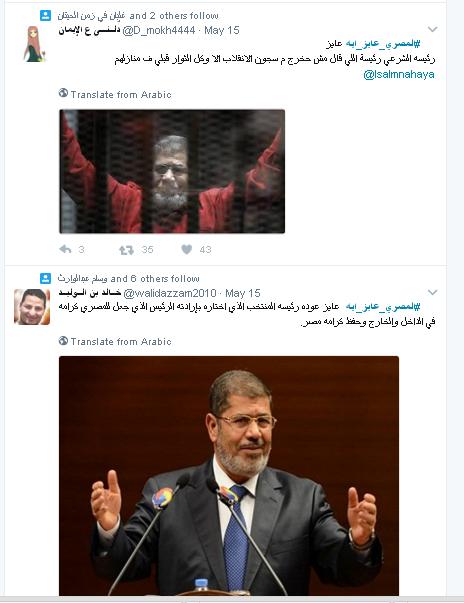Open profile photo avatar of @walidazzam2010
Screen dimensions: 464x603
(x=32, y=307)
